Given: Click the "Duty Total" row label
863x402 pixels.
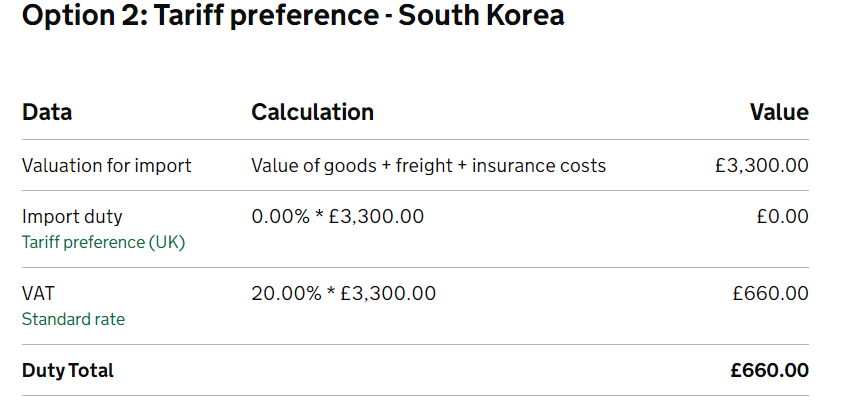Looking at the screenshot, I should pyautogui.click(x=68, y=370).
